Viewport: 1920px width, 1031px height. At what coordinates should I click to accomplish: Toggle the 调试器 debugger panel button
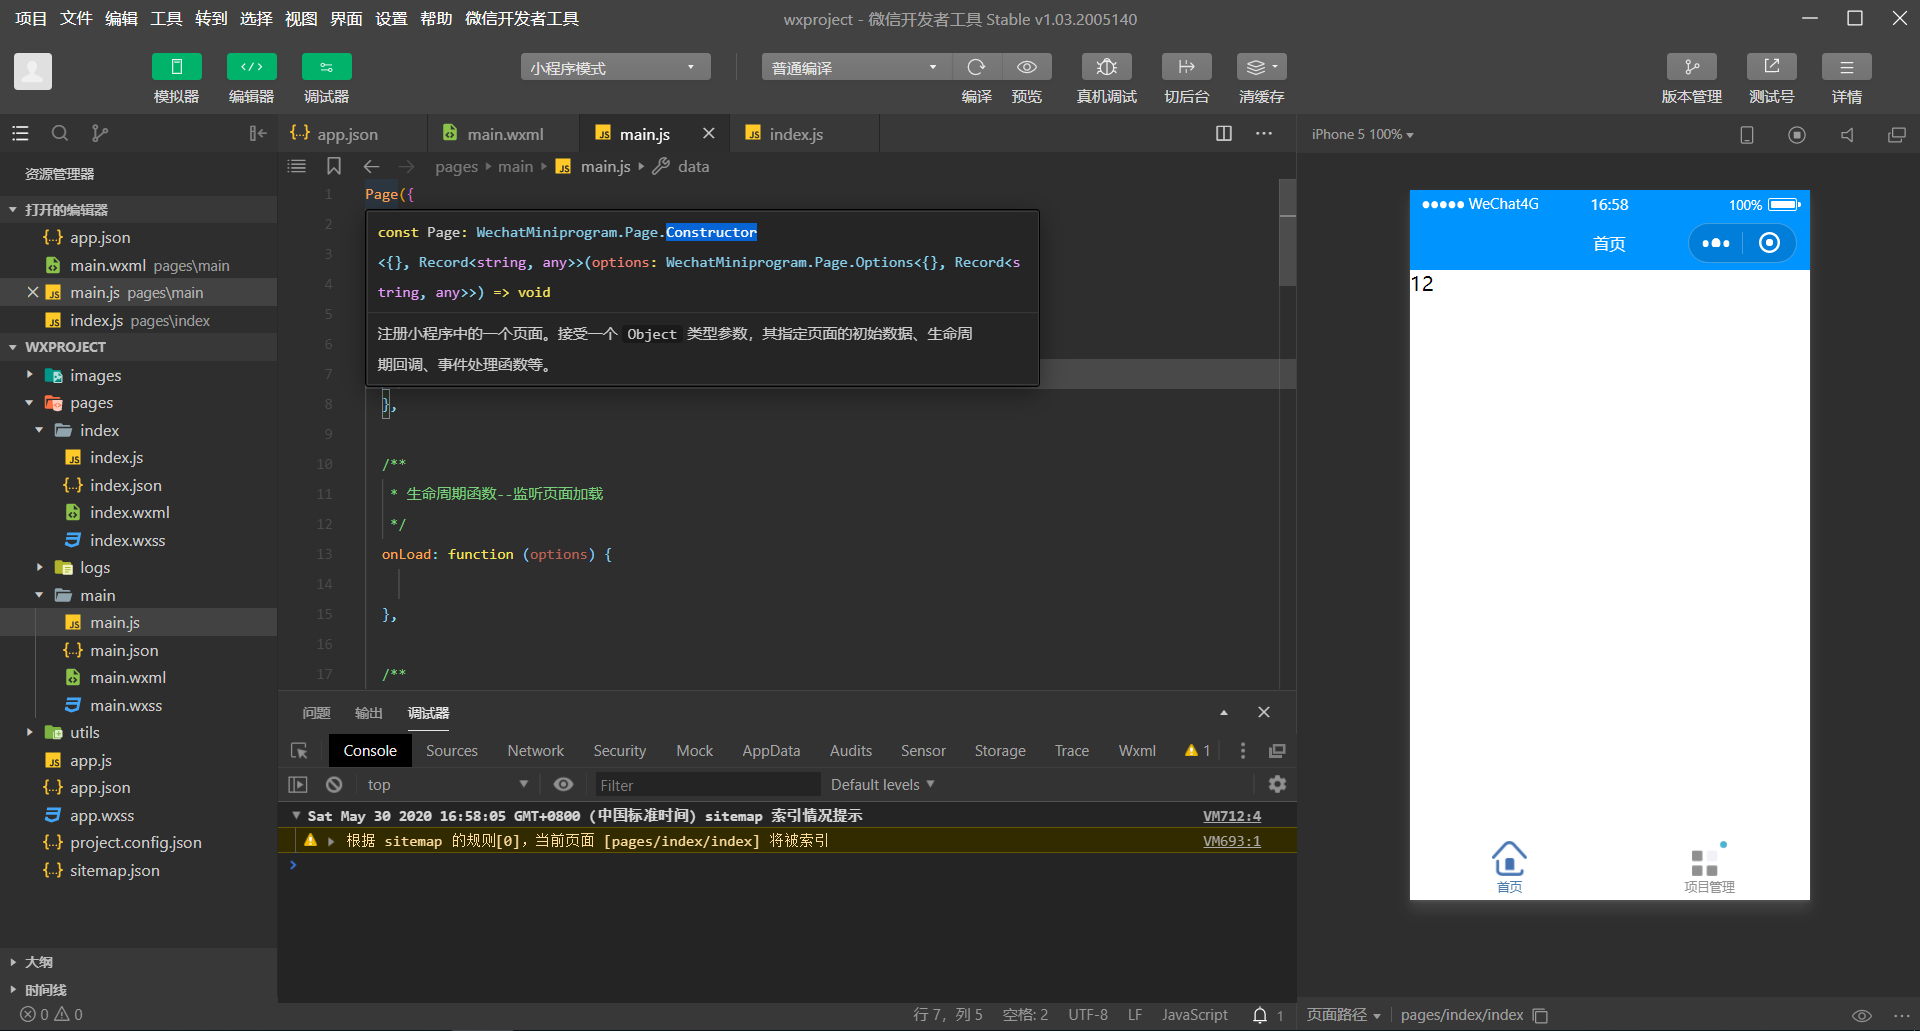click(327, 67)
